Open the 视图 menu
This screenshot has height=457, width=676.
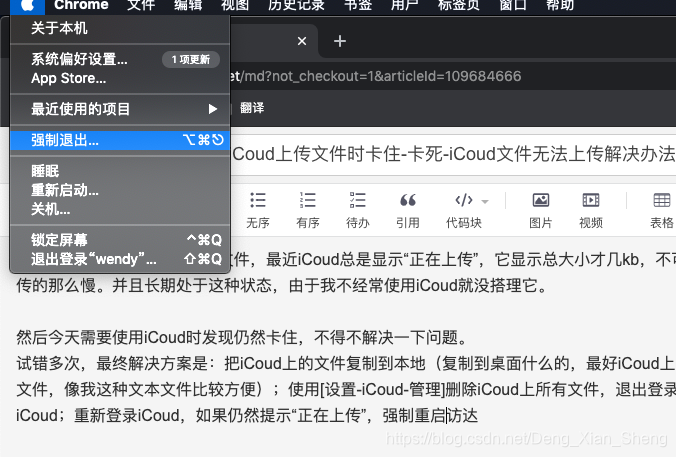point(235,5)
